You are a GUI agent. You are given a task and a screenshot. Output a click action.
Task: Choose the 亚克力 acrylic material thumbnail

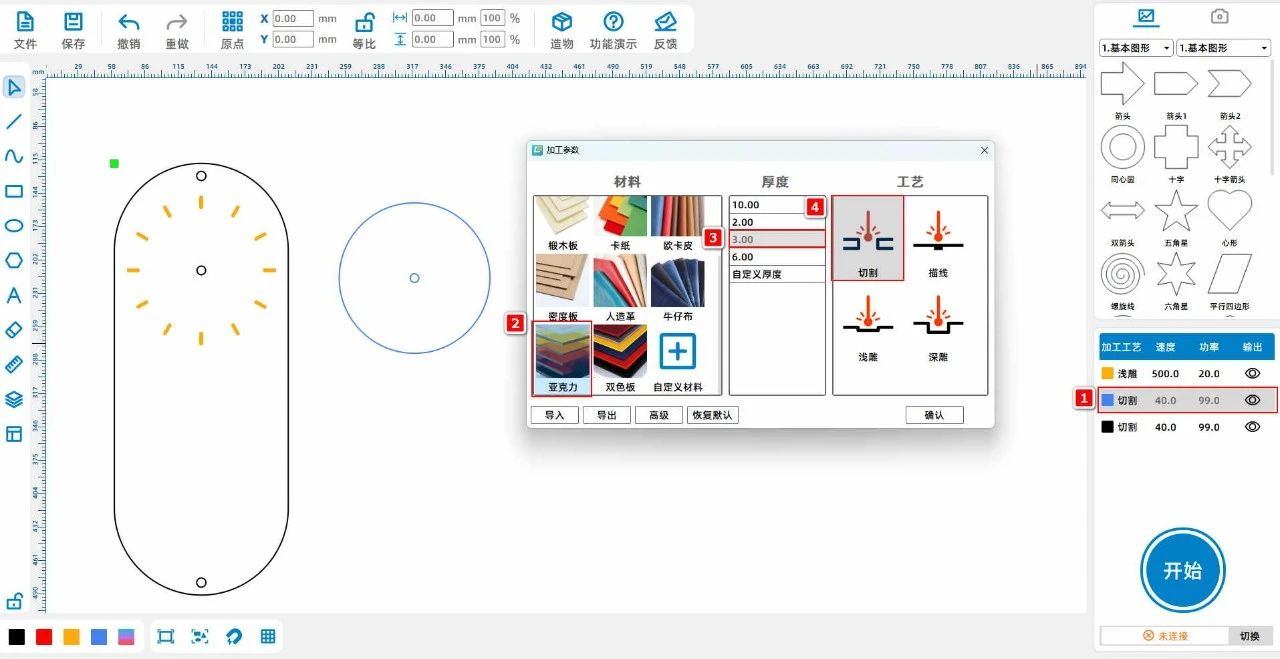pyautogui.click(x=562, y=355)
